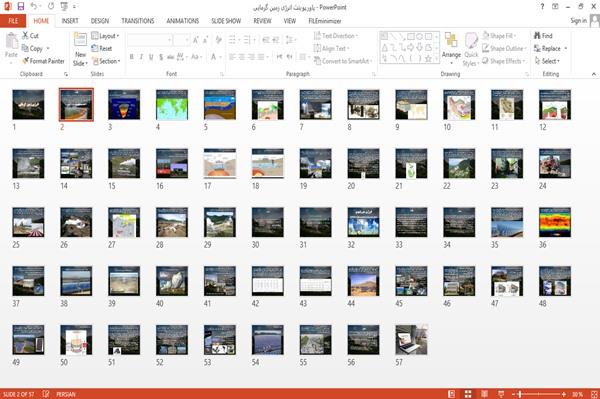Click the Redo icon in title bar

coord(51,7)
